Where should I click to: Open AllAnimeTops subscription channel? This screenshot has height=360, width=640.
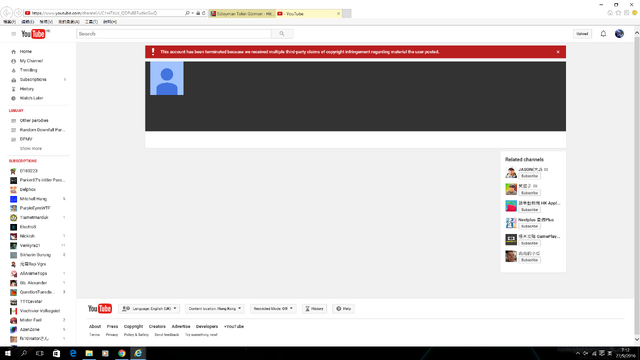33,273
